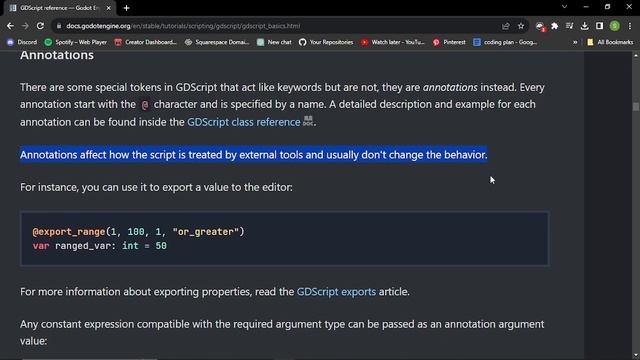This screenshot has height=360, width=640.
Task: Open the media controls icon
Action: coord(569,26)
